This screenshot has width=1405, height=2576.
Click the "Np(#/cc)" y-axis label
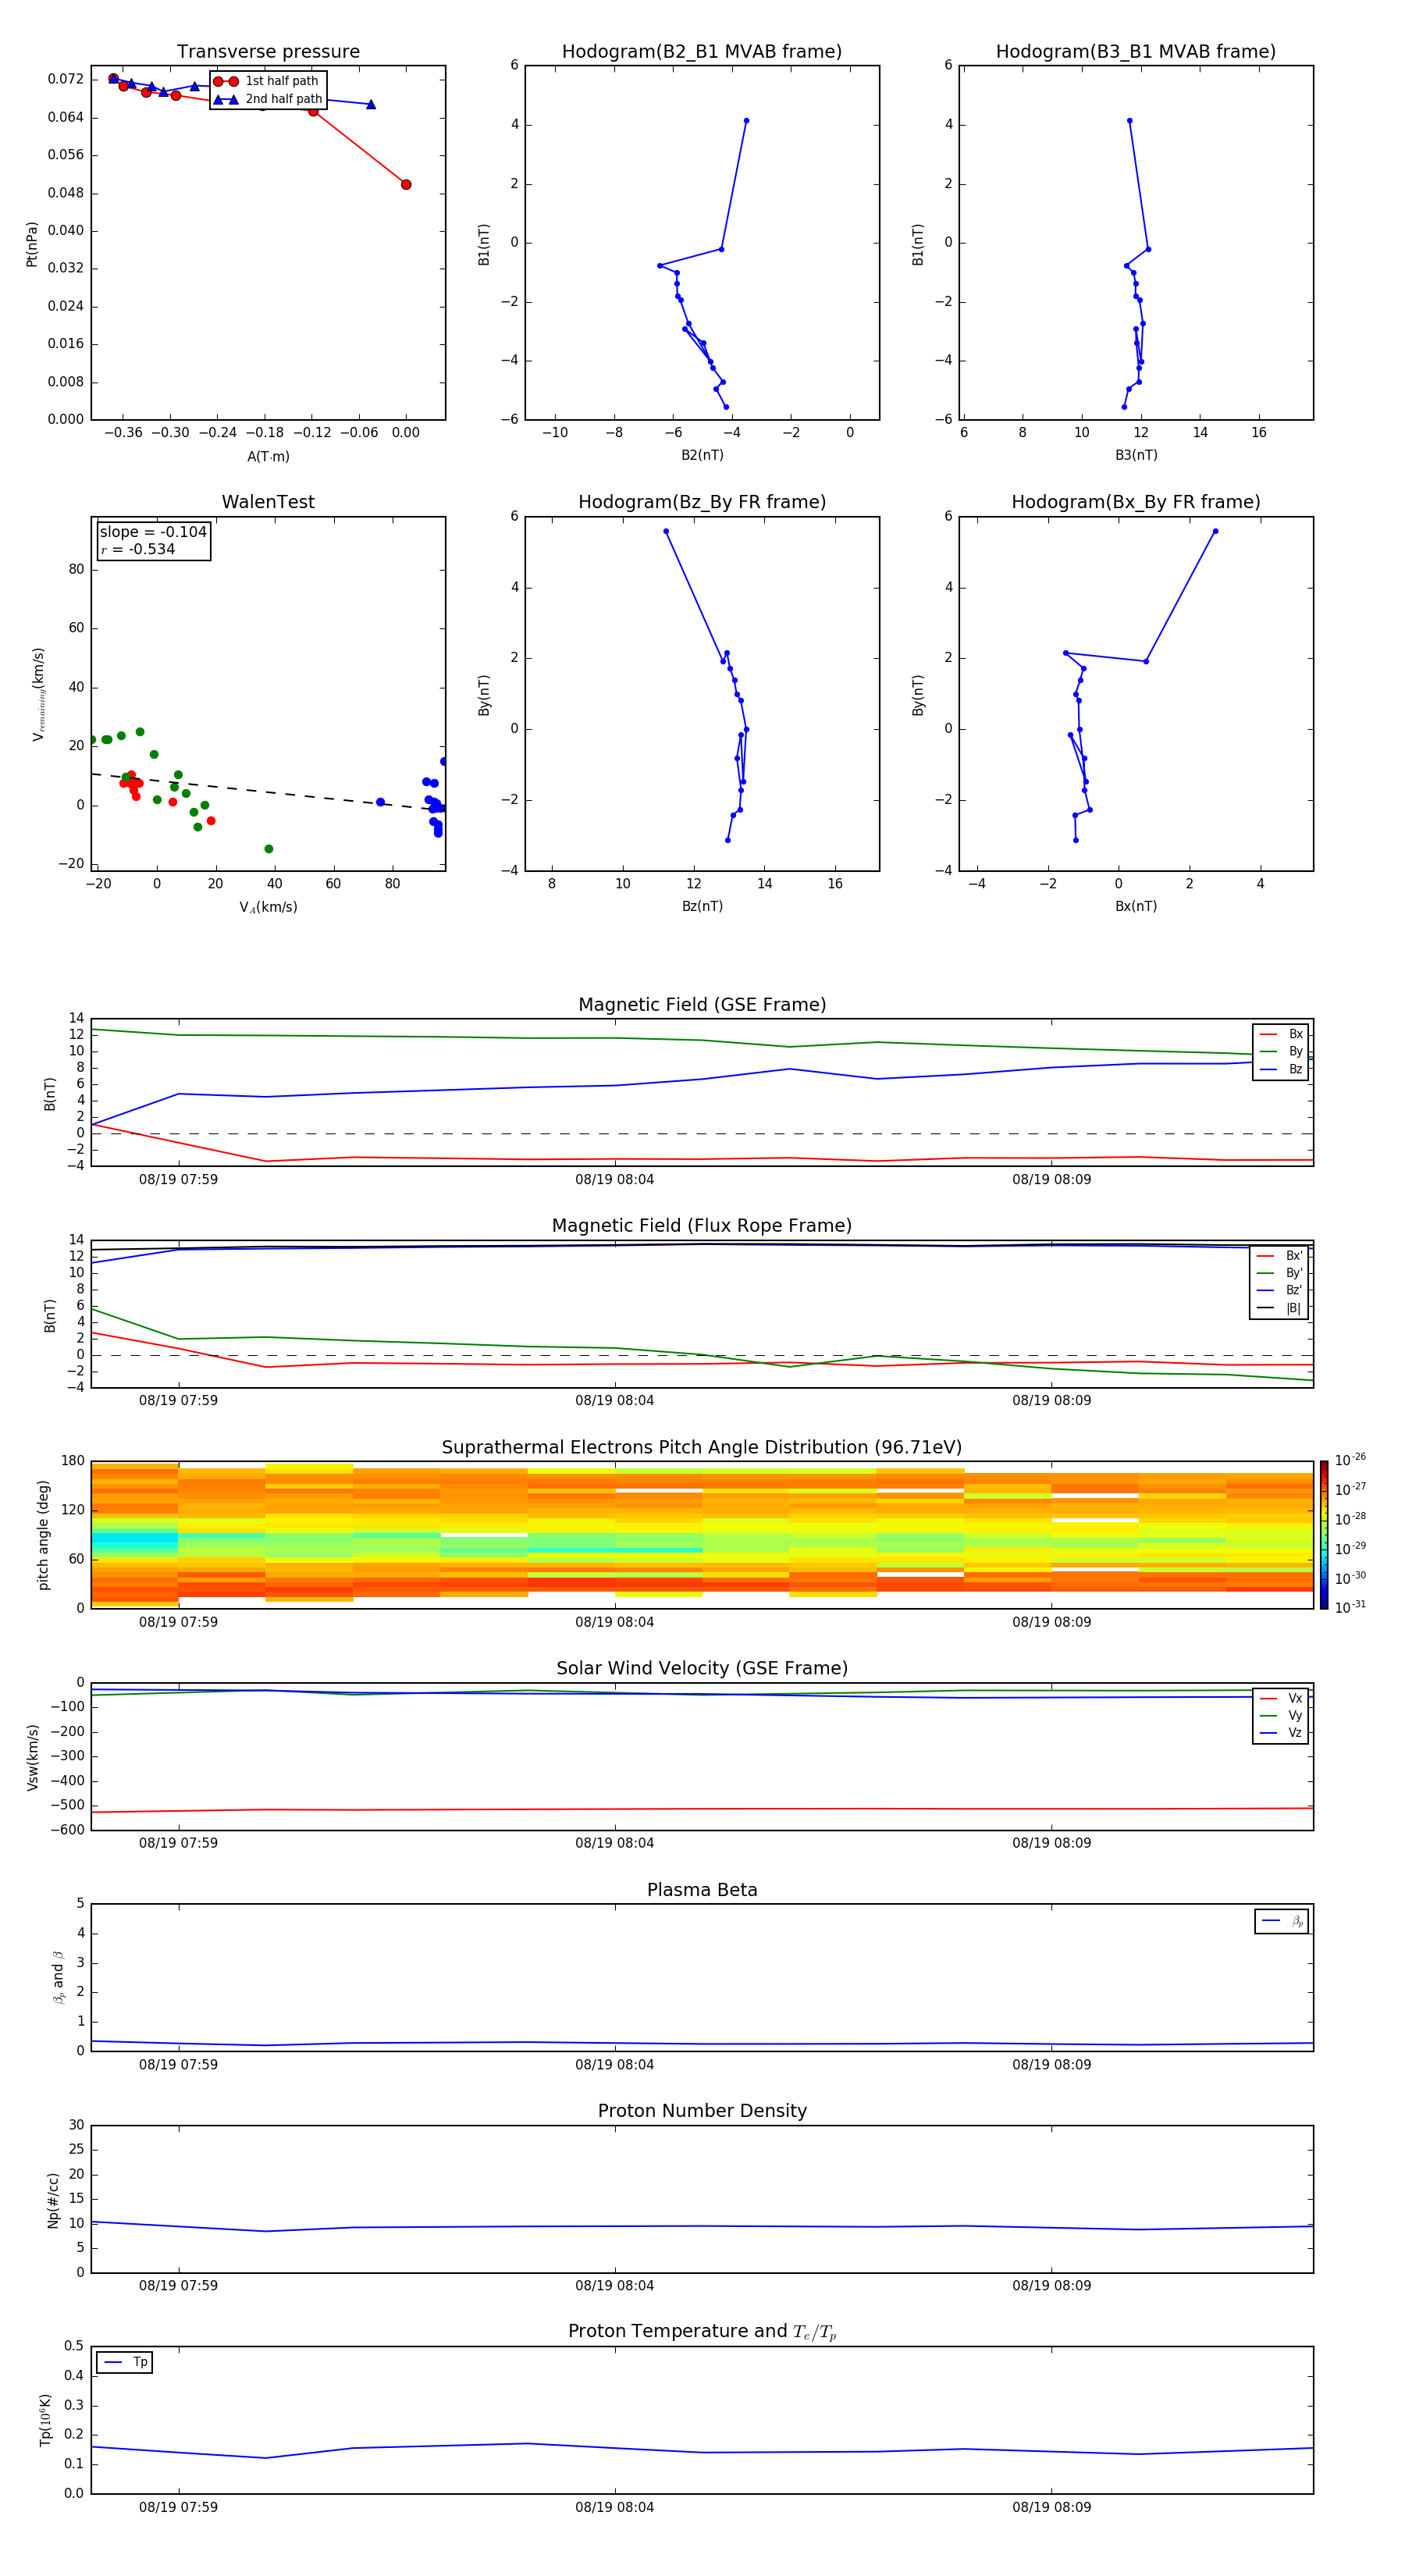tap(53, 2200)
